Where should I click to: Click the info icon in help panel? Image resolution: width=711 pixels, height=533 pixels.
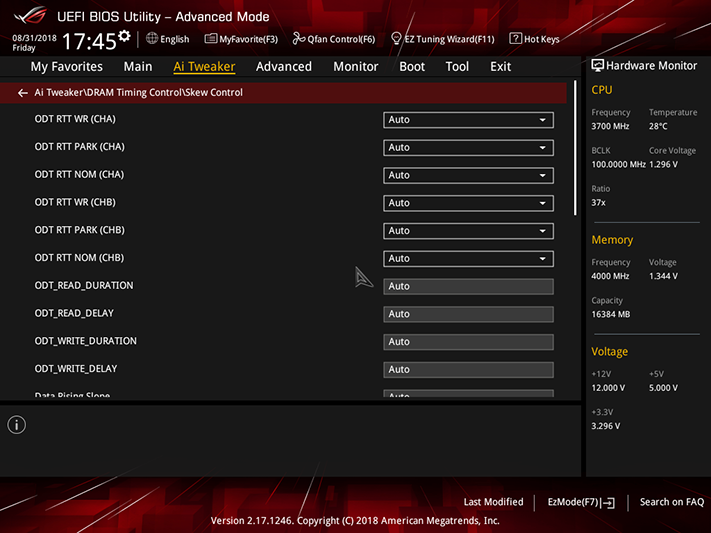tap(17, 425)
